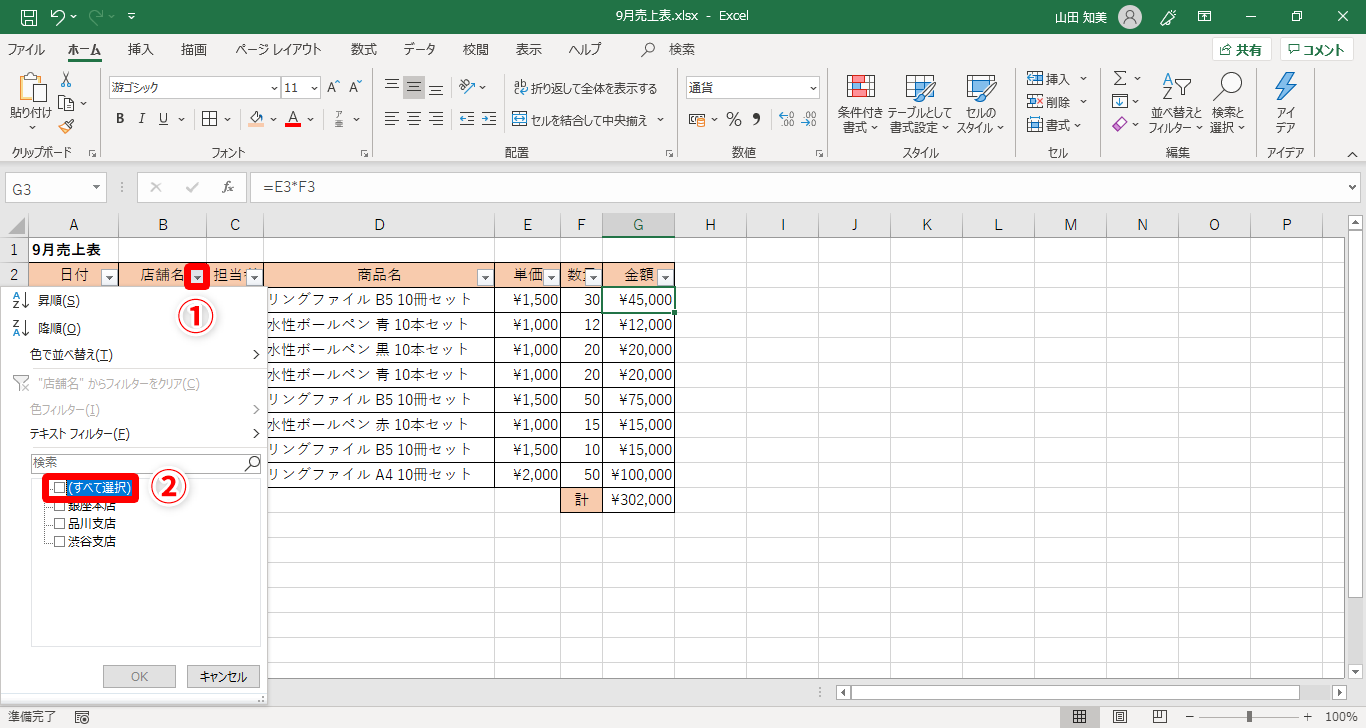
Task: Choose 降順 sort from the filter menu
Action: (x=133, y=328)
